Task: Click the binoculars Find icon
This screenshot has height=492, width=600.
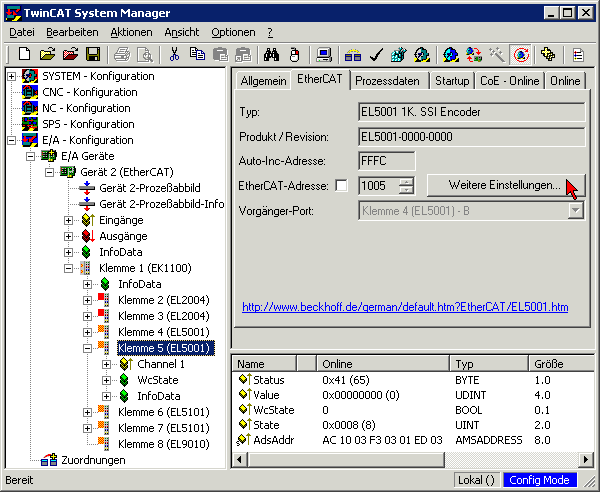Action: (x=271, y=54)
